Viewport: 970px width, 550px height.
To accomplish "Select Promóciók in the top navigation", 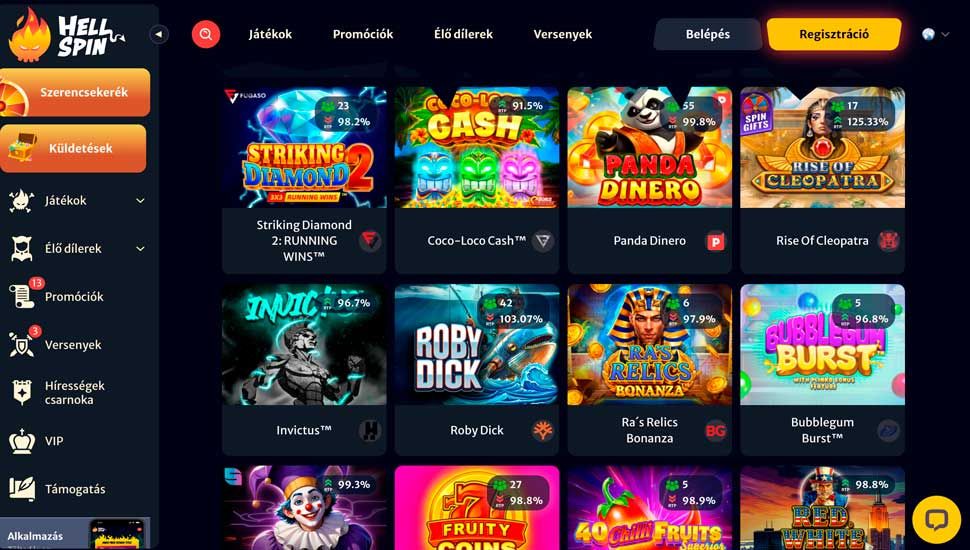I will [x=363, y=34].
